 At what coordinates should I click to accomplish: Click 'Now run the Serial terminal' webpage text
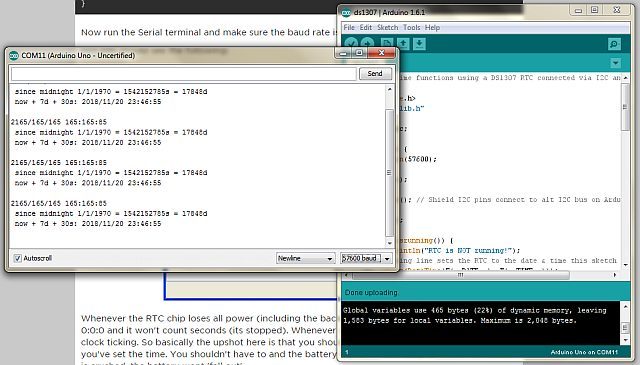pos(209,32)
